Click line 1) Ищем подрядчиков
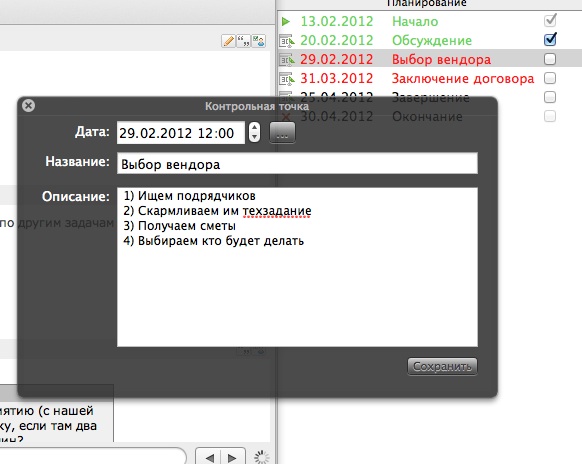The width and height of the screenshot is (582, 464). coord(189,196)
